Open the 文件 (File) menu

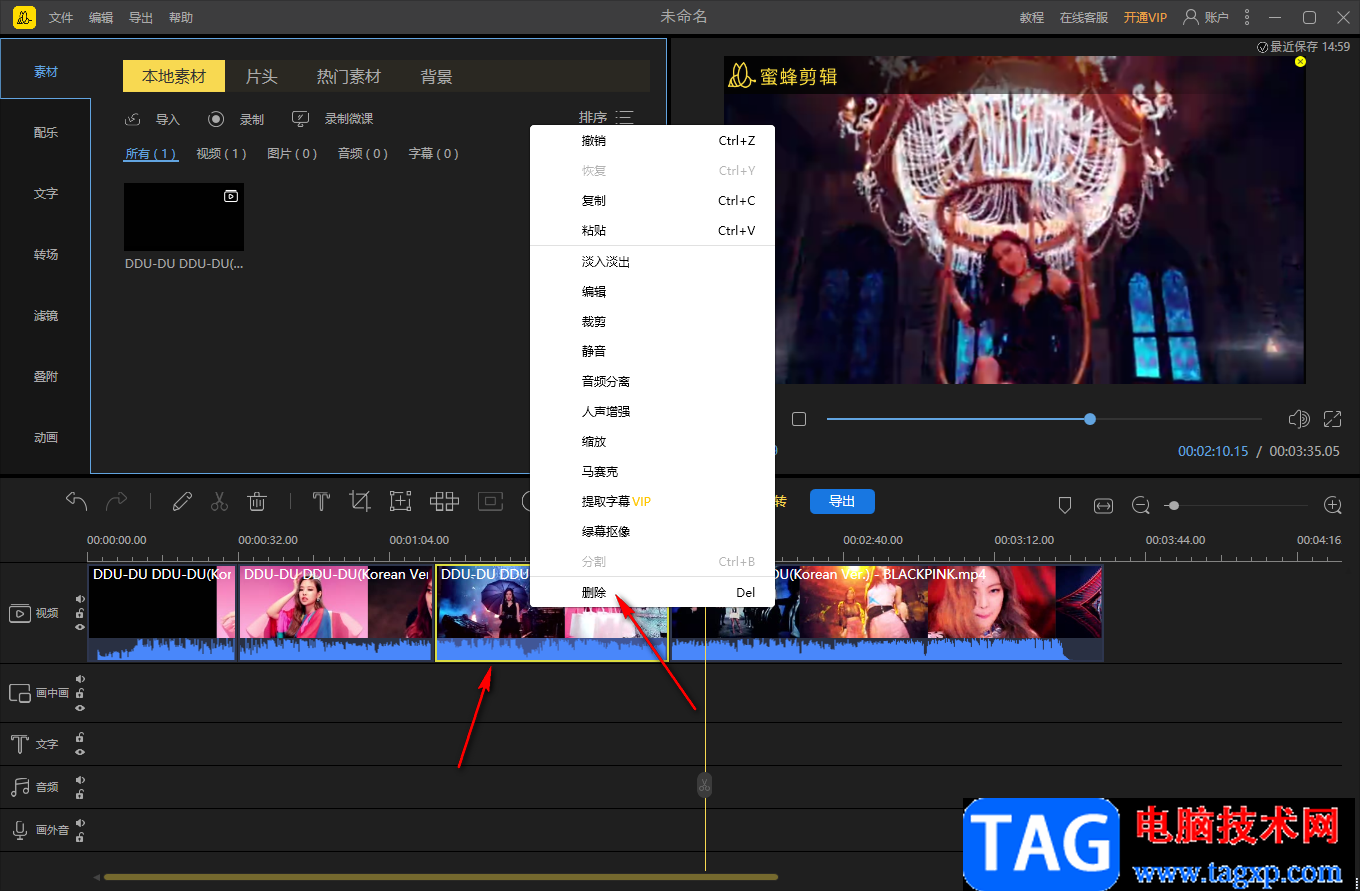61,18
